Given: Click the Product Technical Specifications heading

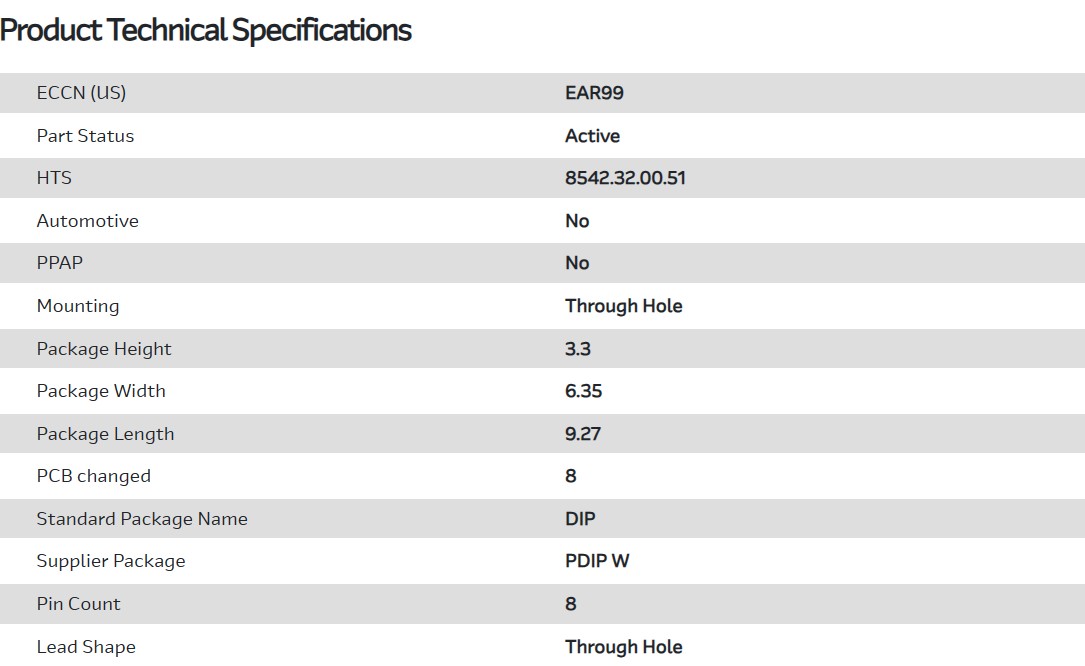Looking at the screenshot, I should tap(206, 30).
